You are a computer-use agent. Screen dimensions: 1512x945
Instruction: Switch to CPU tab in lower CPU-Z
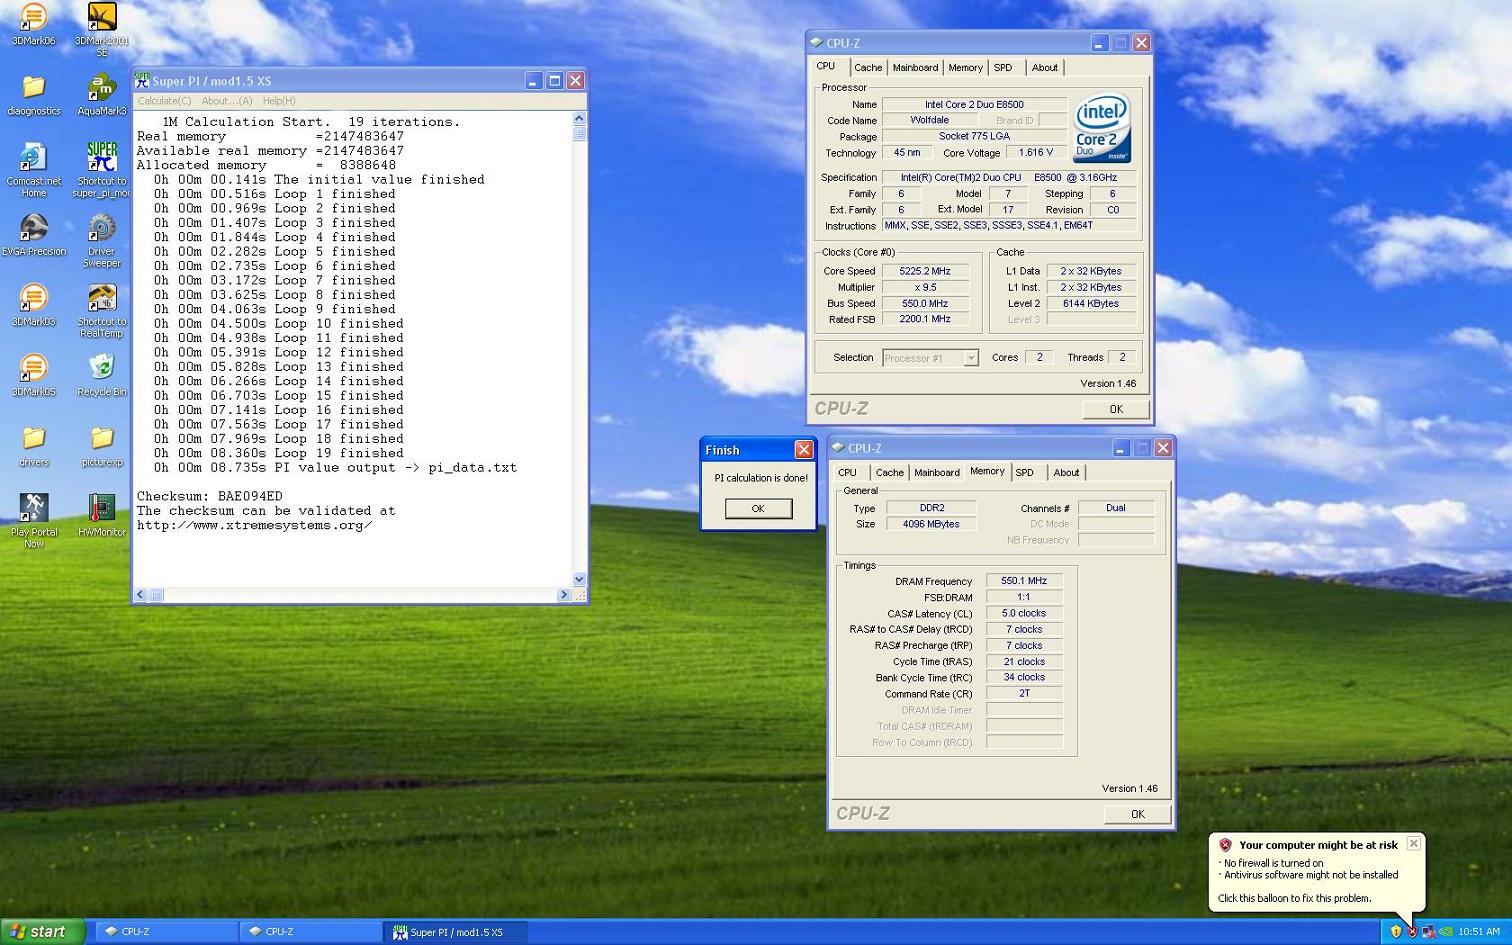click(x=847, y=473)
